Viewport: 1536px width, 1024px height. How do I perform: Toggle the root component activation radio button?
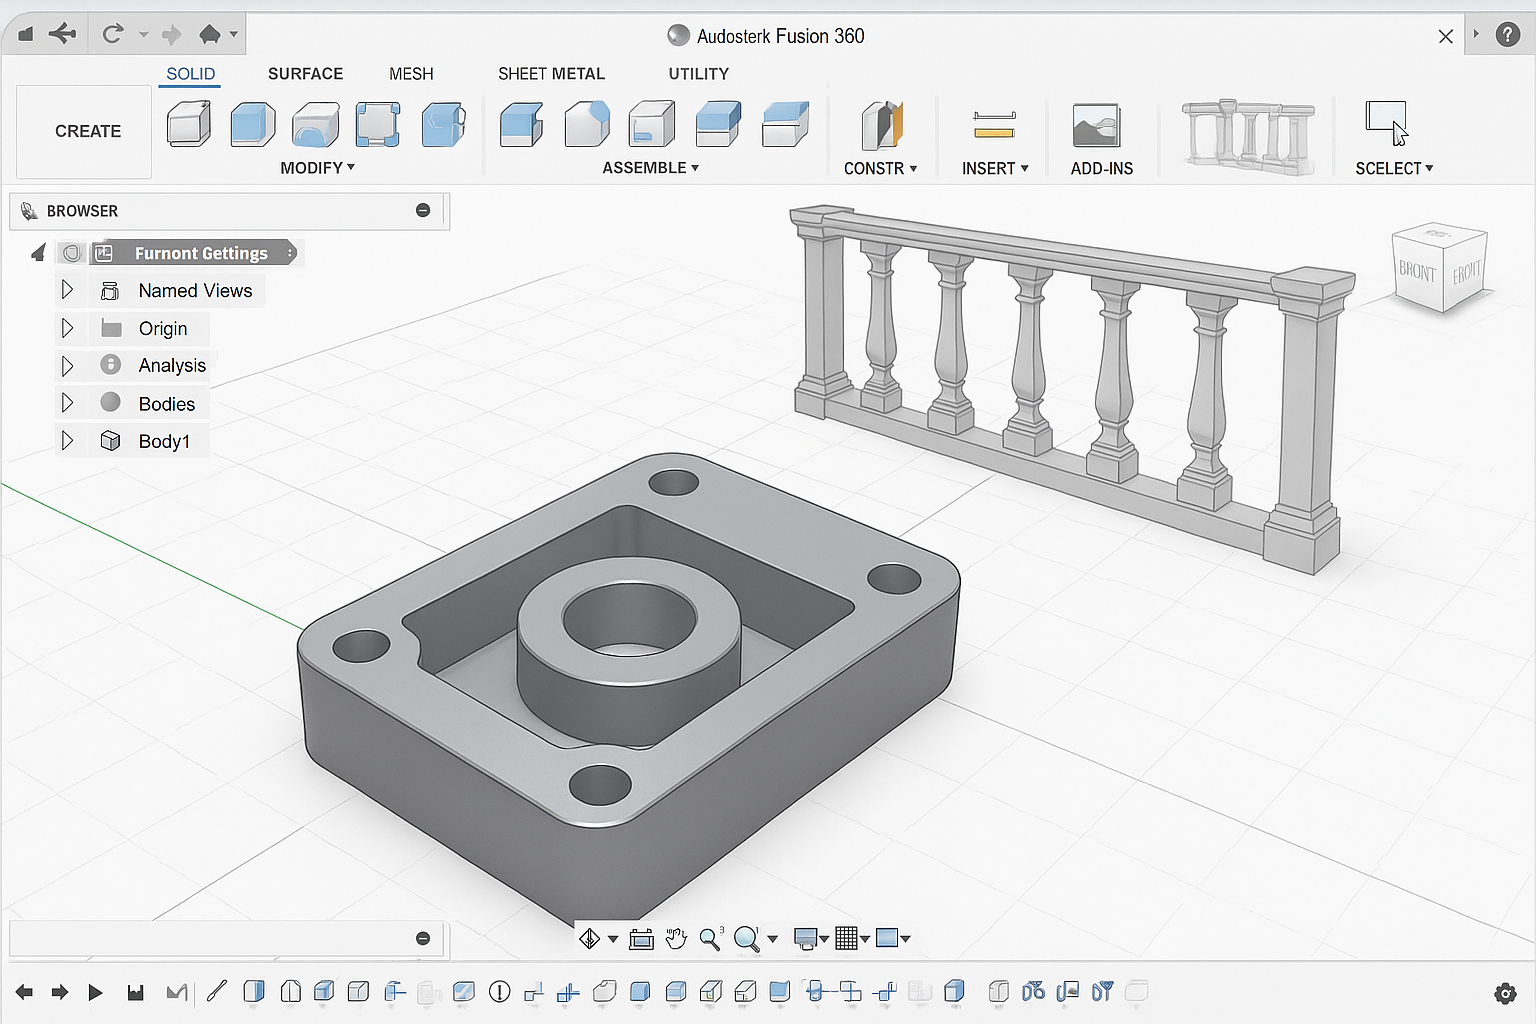72,253
